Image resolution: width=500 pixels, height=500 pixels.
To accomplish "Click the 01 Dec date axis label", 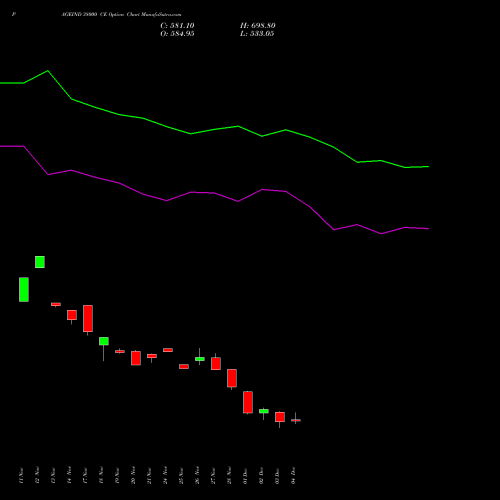I will [245, 475].
